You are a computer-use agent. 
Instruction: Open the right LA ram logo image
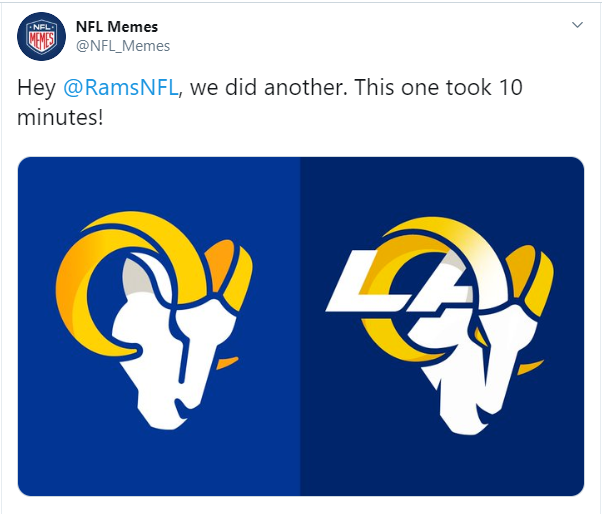pos(442,326)
